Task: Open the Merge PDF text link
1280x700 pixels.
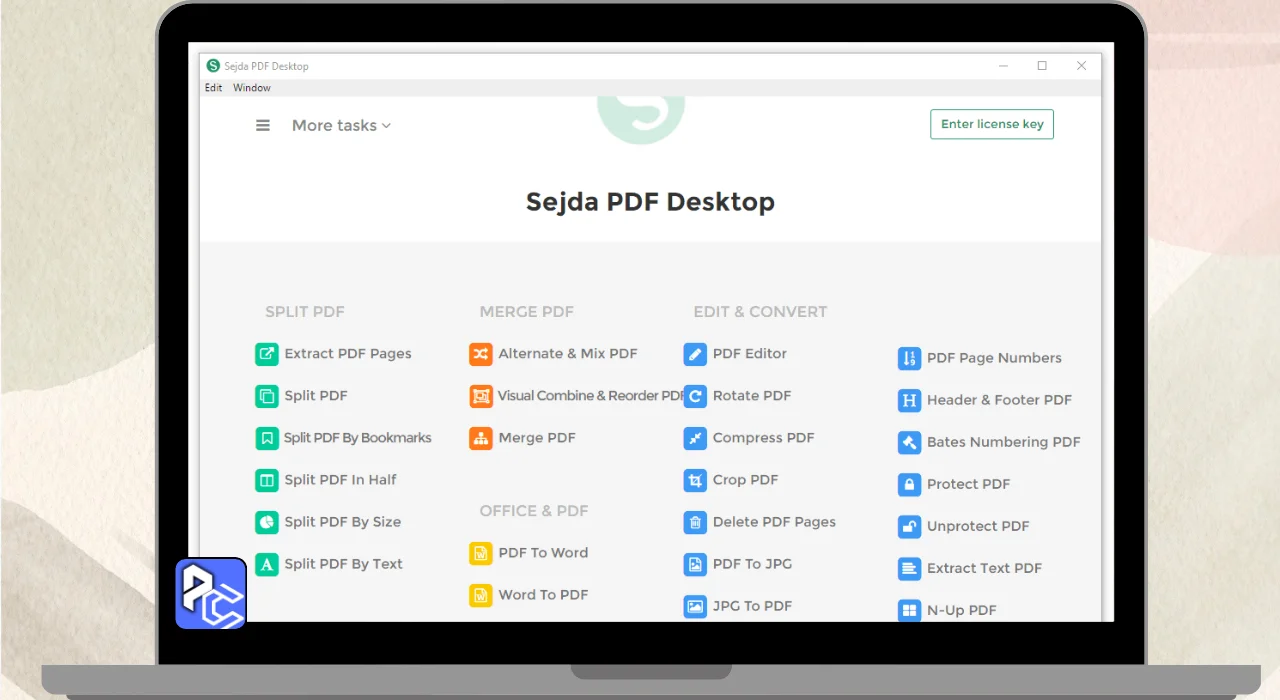Action: pyautogui.click(x=537, y=438)
